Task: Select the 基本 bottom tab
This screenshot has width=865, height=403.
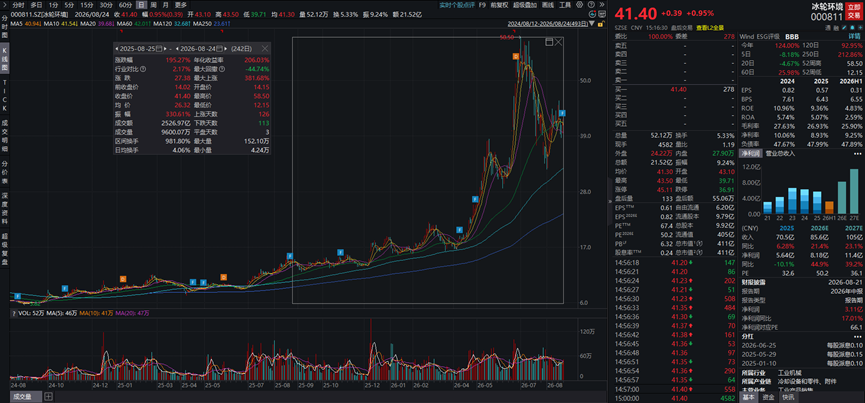Action: 749,397
